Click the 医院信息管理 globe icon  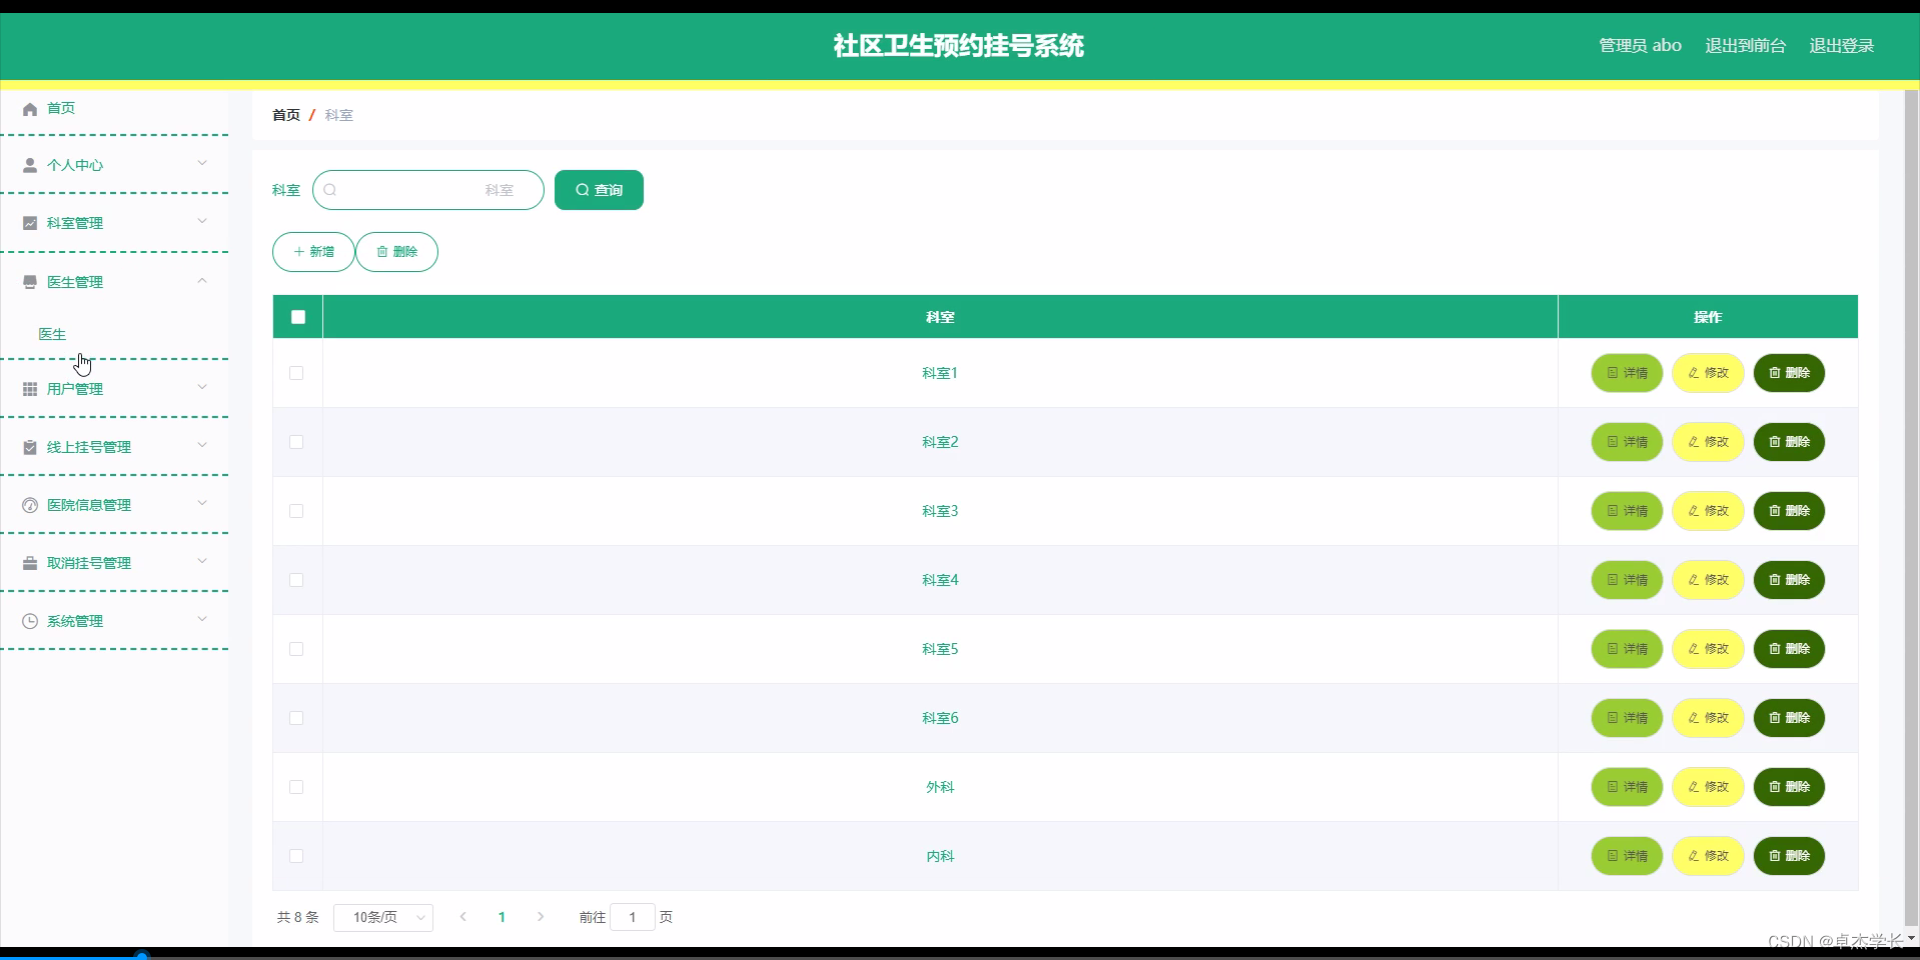[28, 505]
